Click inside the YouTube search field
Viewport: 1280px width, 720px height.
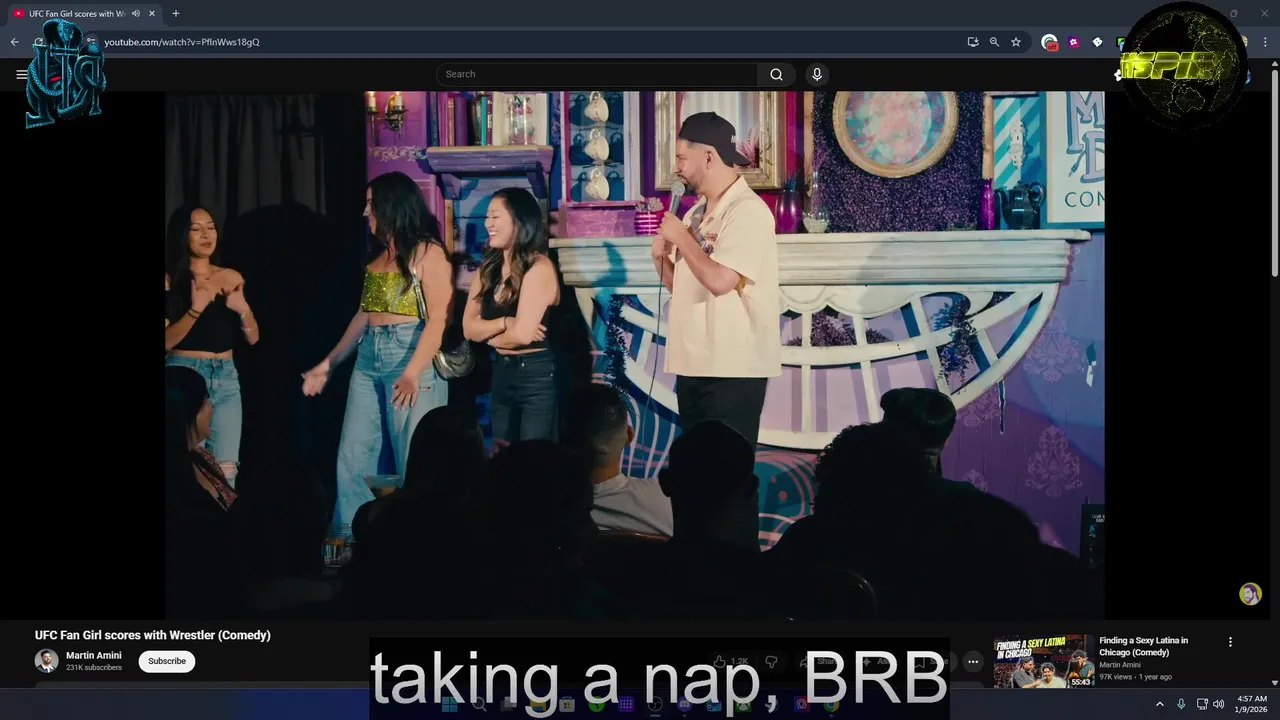pyautogui.click(x=597, y=74)
